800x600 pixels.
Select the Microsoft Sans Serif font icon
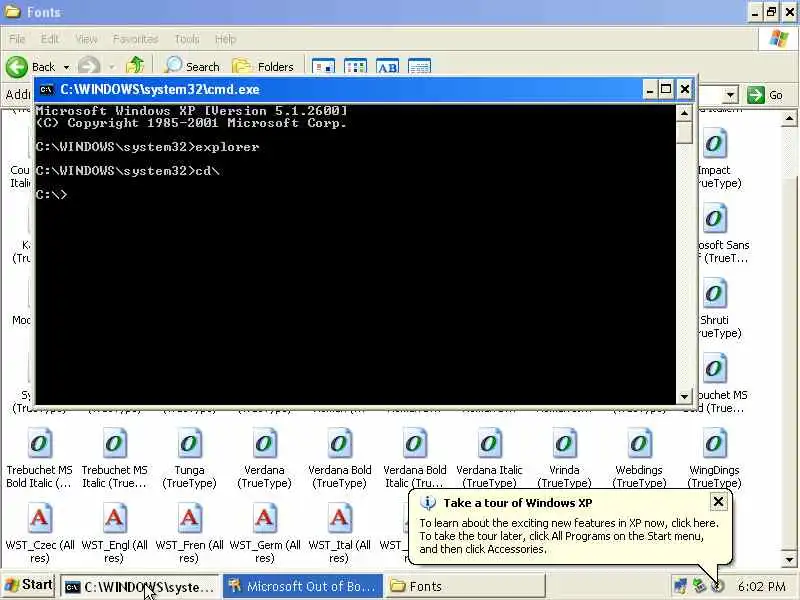click(714, 219)
